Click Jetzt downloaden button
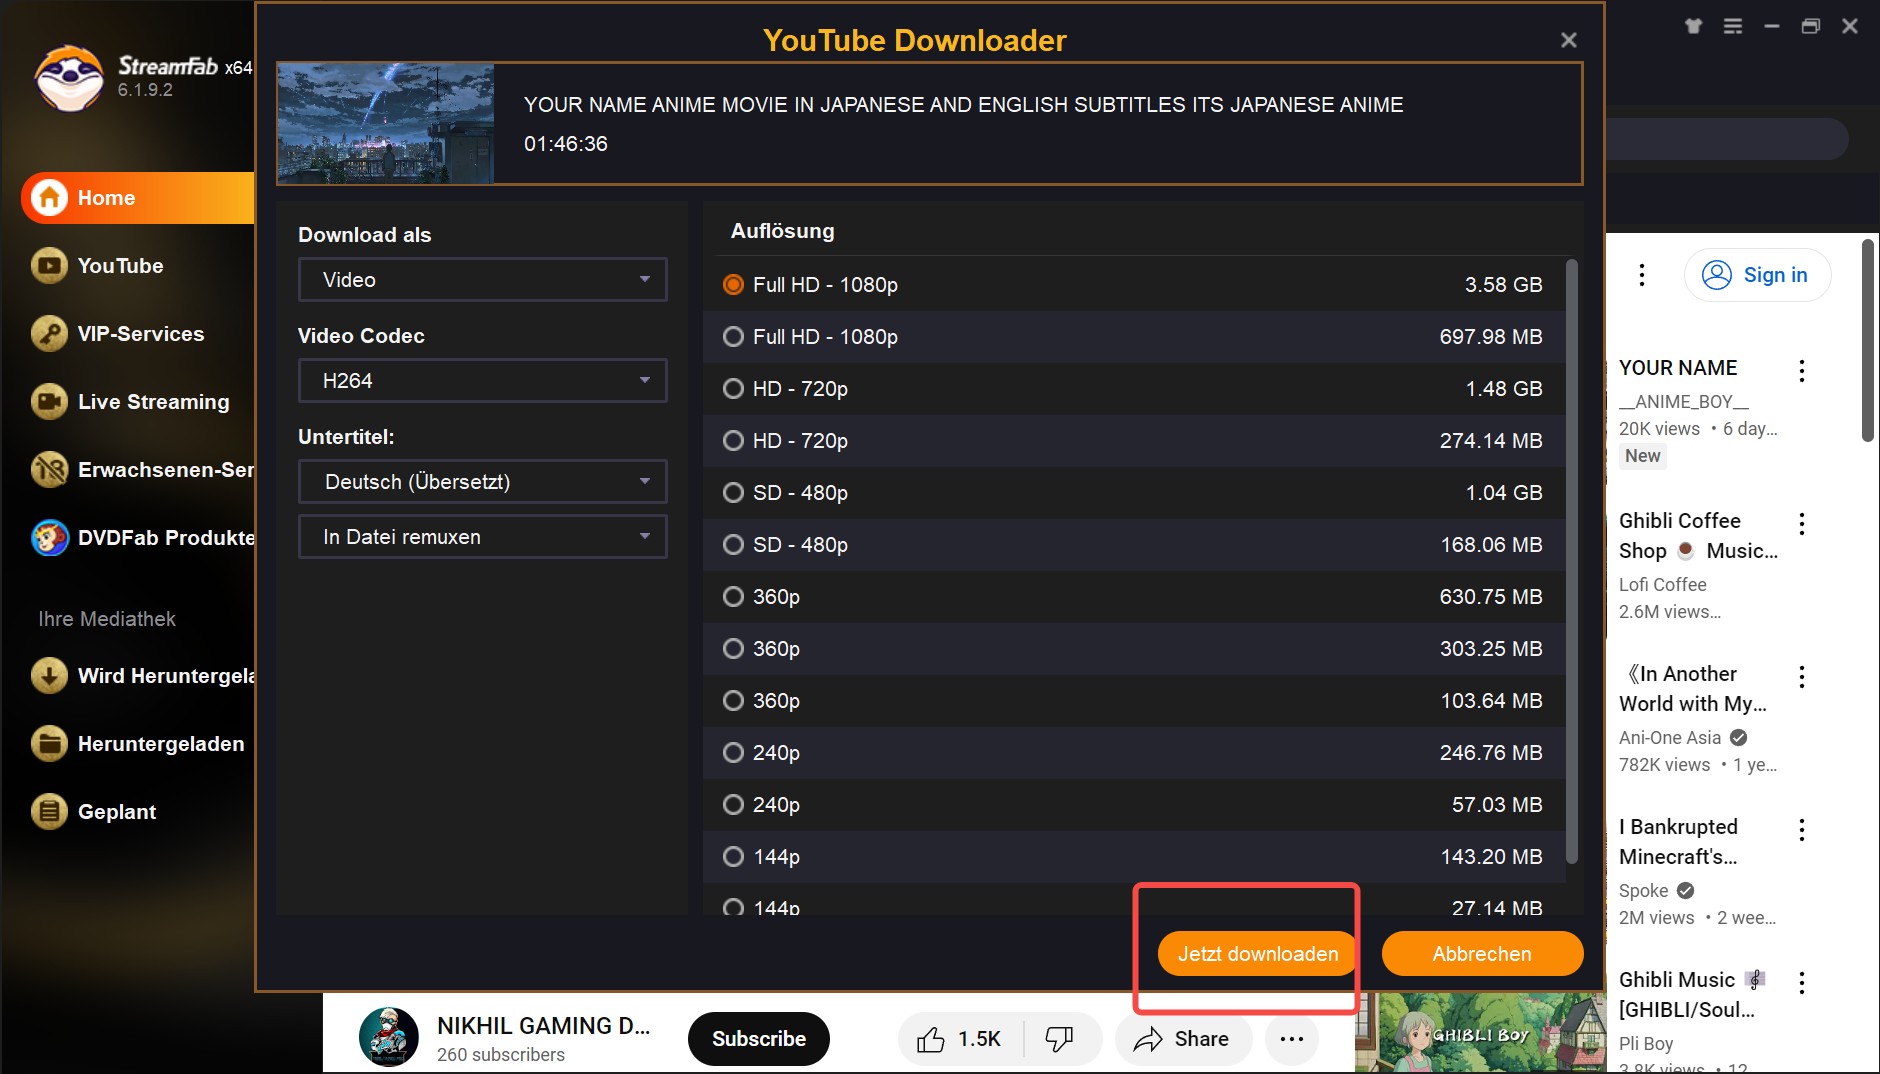Screen dimensions: 1880x1074 point(1257,954)
